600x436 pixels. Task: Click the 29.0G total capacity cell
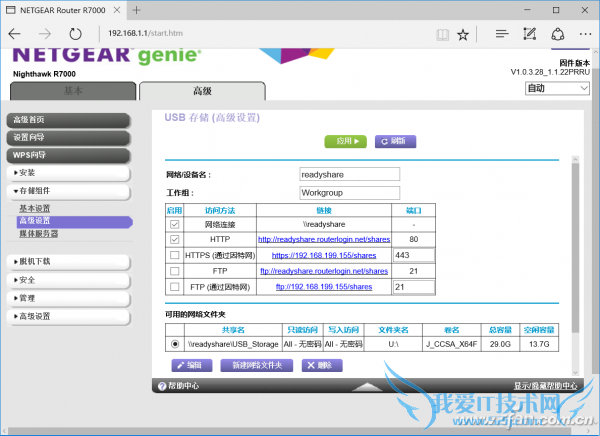pyautogui.click(x=500, y=344)
